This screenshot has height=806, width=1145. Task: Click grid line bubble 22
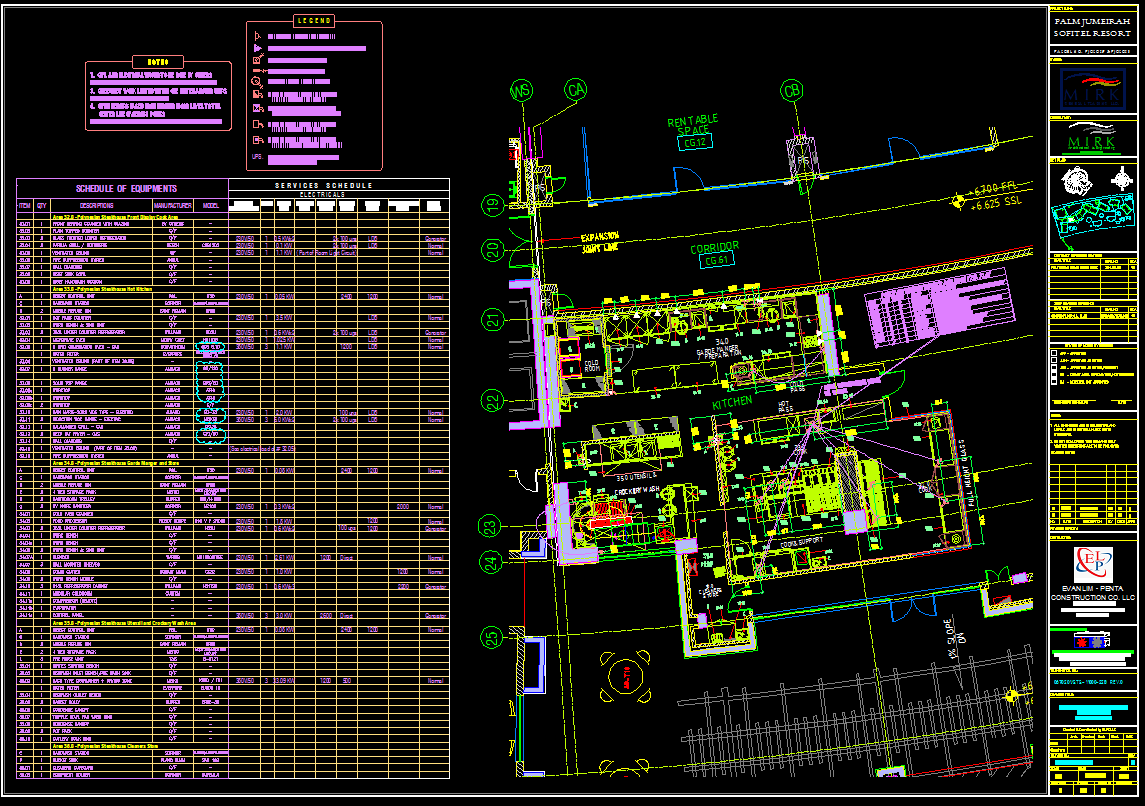tap(492, 403)
